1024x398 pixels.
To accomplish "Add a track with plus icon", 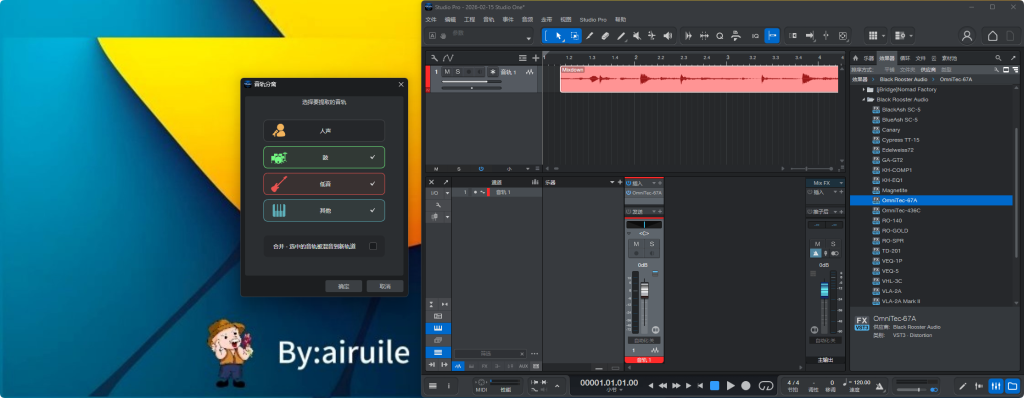I will (536, 58).
